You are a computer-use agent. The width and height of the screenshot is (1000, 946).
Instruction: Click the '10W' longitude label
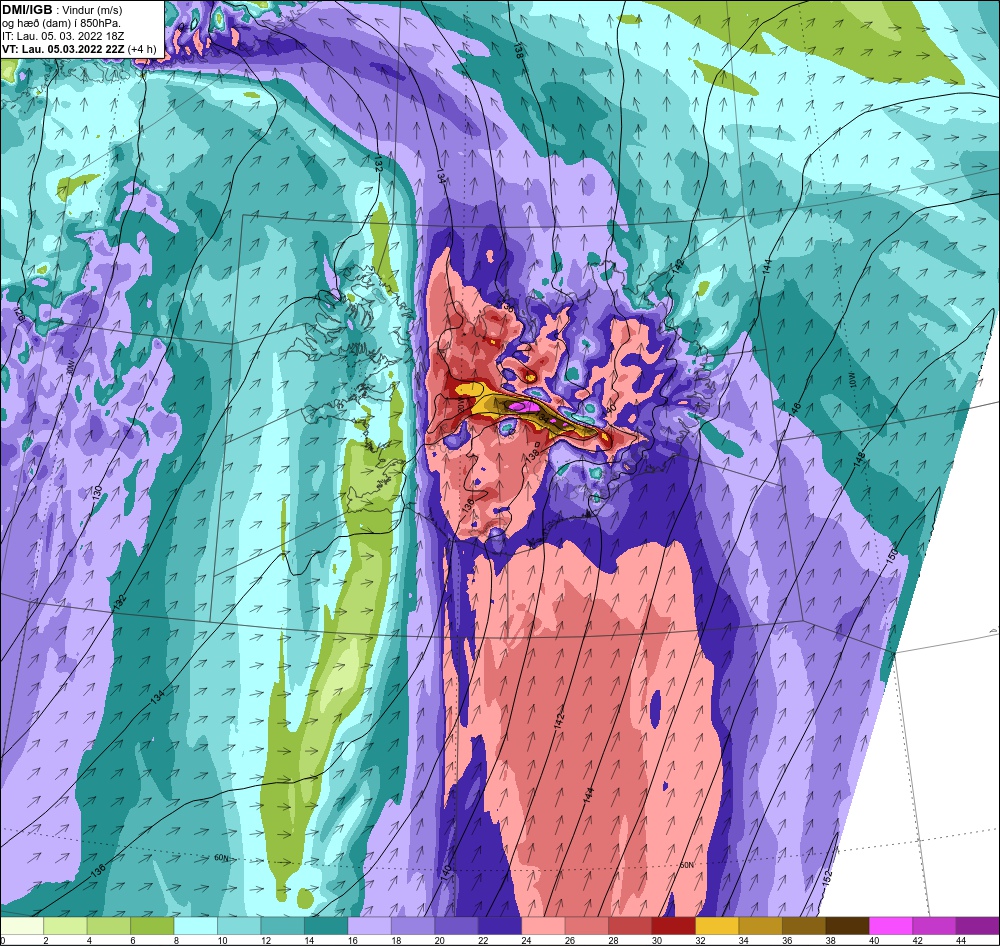853,382
